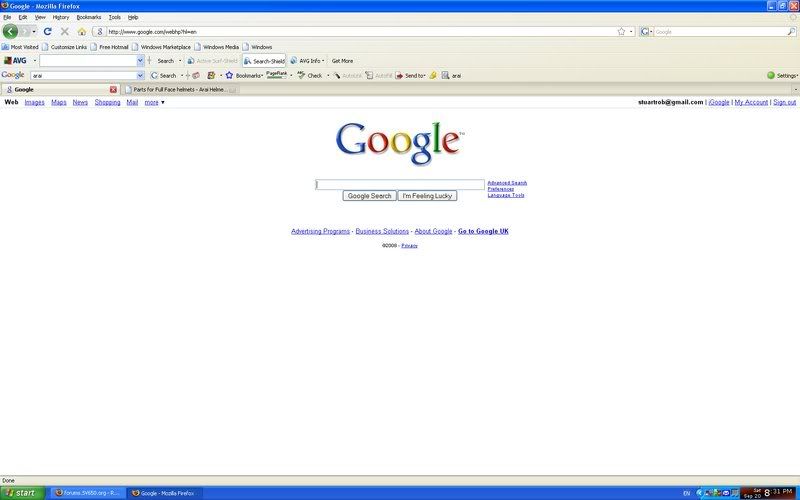This screenshot has width=800, height=500.
Task: Open the View menu
Action: coord(40,17)
